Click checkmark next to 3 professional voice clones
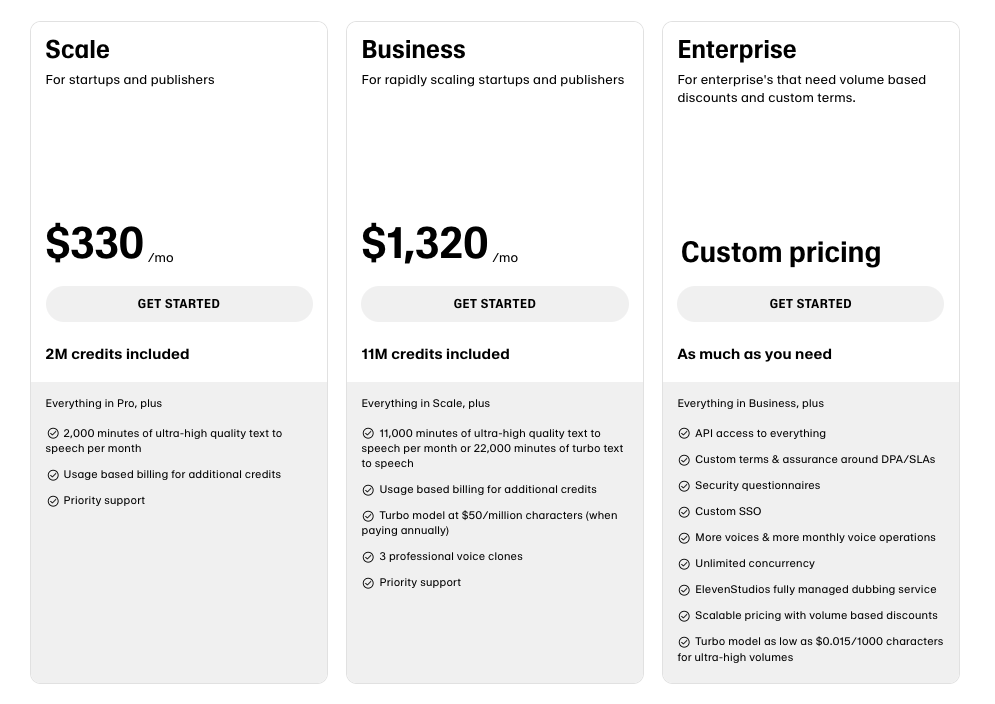The image size is (995, 704). pos(368,557)
